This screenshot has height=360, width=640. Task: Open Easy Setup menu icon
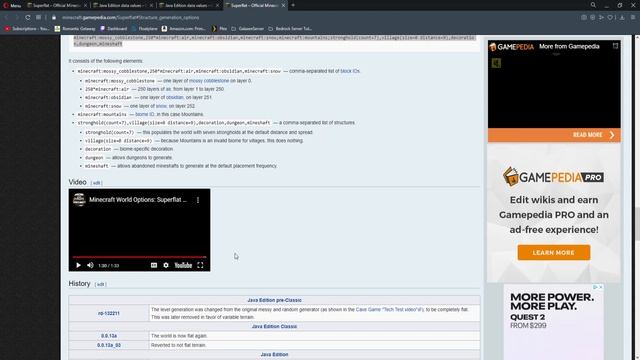point(633,18)
